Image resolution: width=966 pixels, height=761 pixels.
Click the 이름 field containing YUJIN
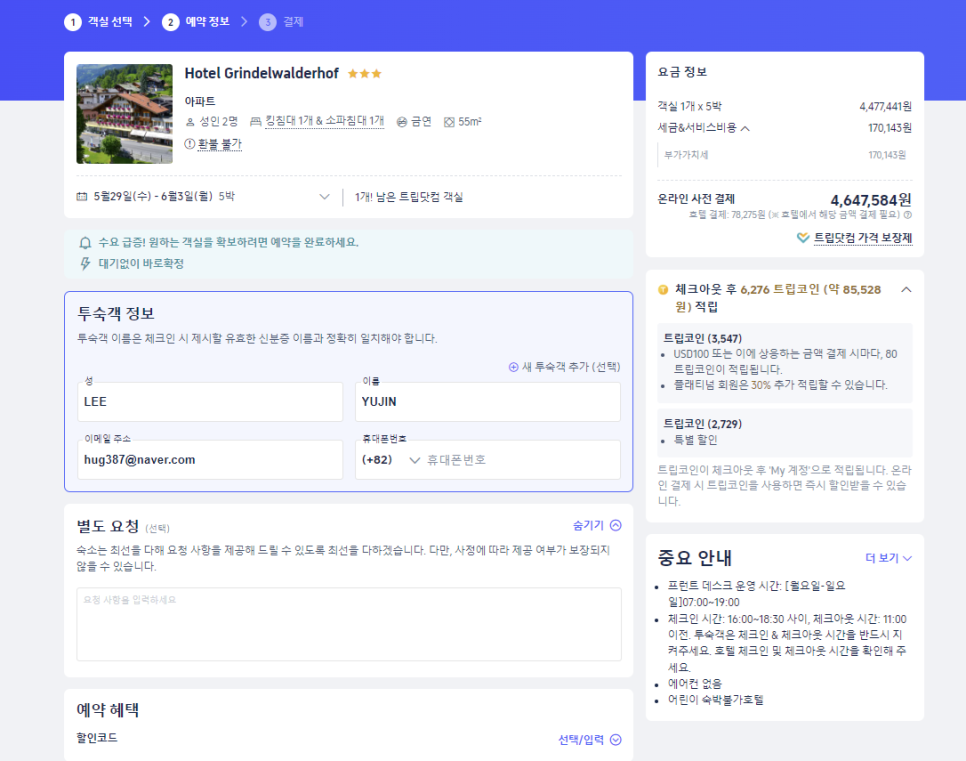point(488,402)
